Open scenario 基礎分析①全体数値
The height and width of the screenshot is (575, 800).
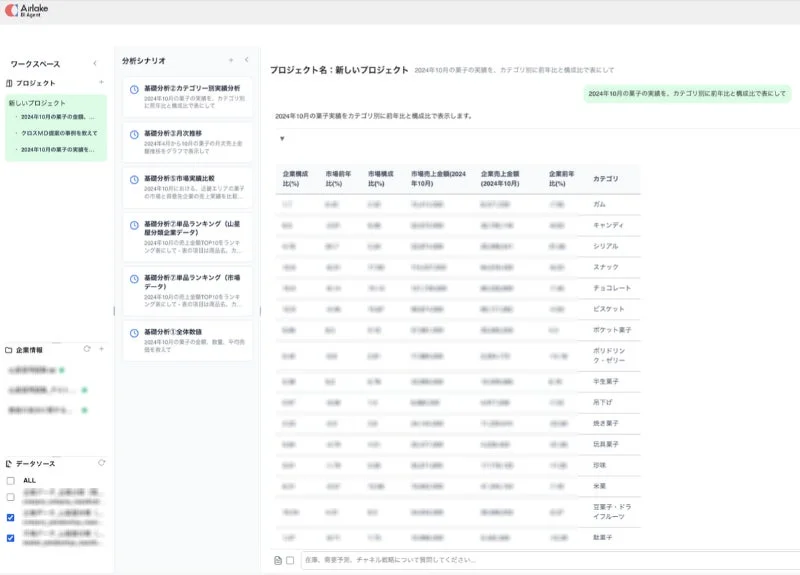[x=188, y=340]
